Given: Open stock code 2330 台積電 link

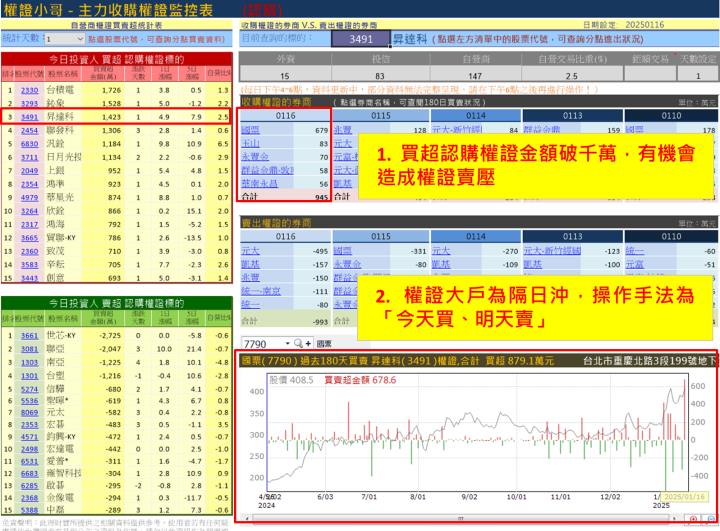Looking at the screenshot, I should 29,90.
